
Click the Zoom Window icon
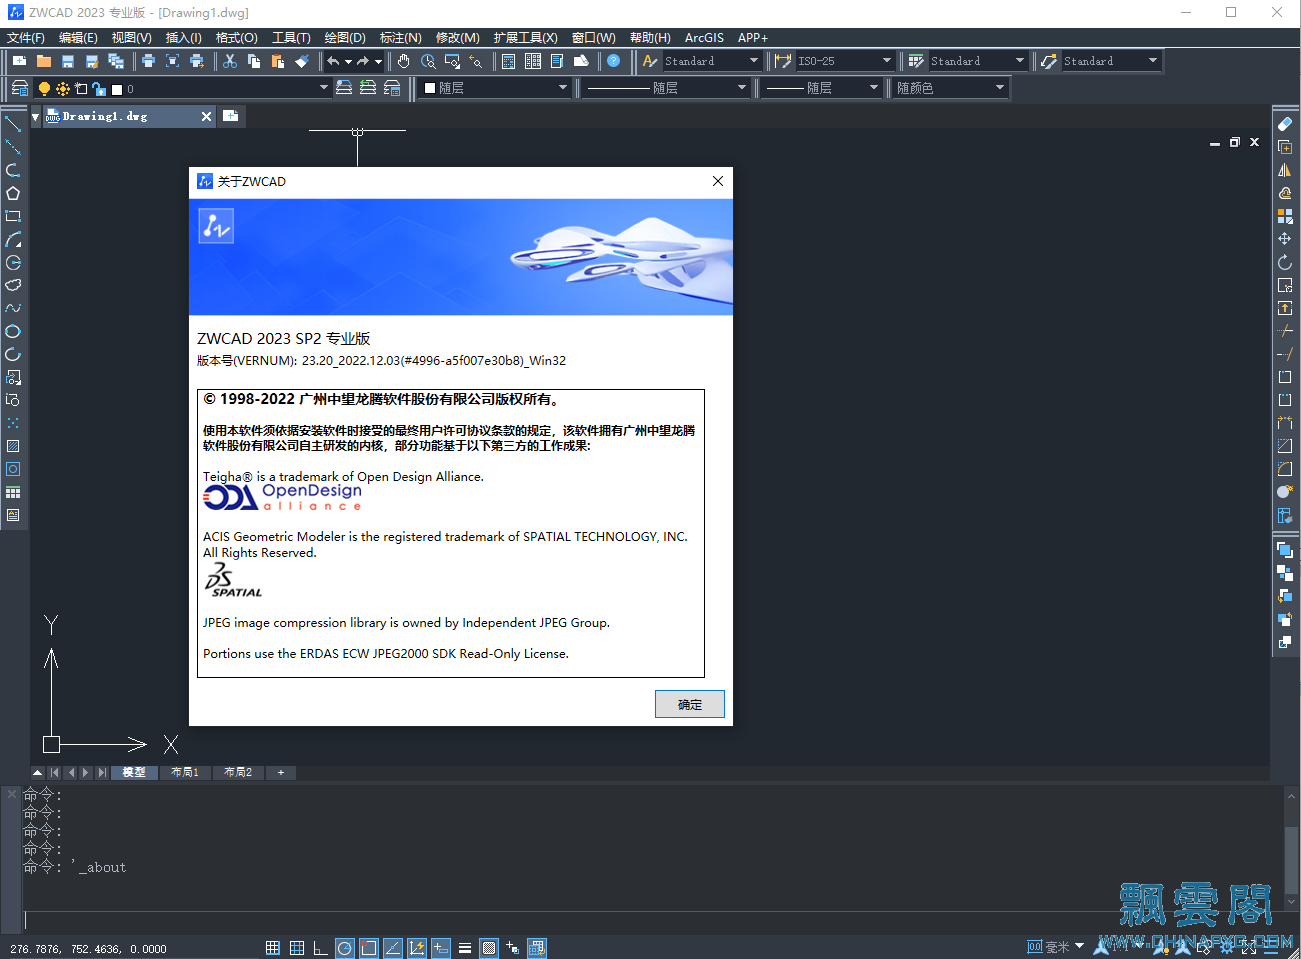point(452,61)
